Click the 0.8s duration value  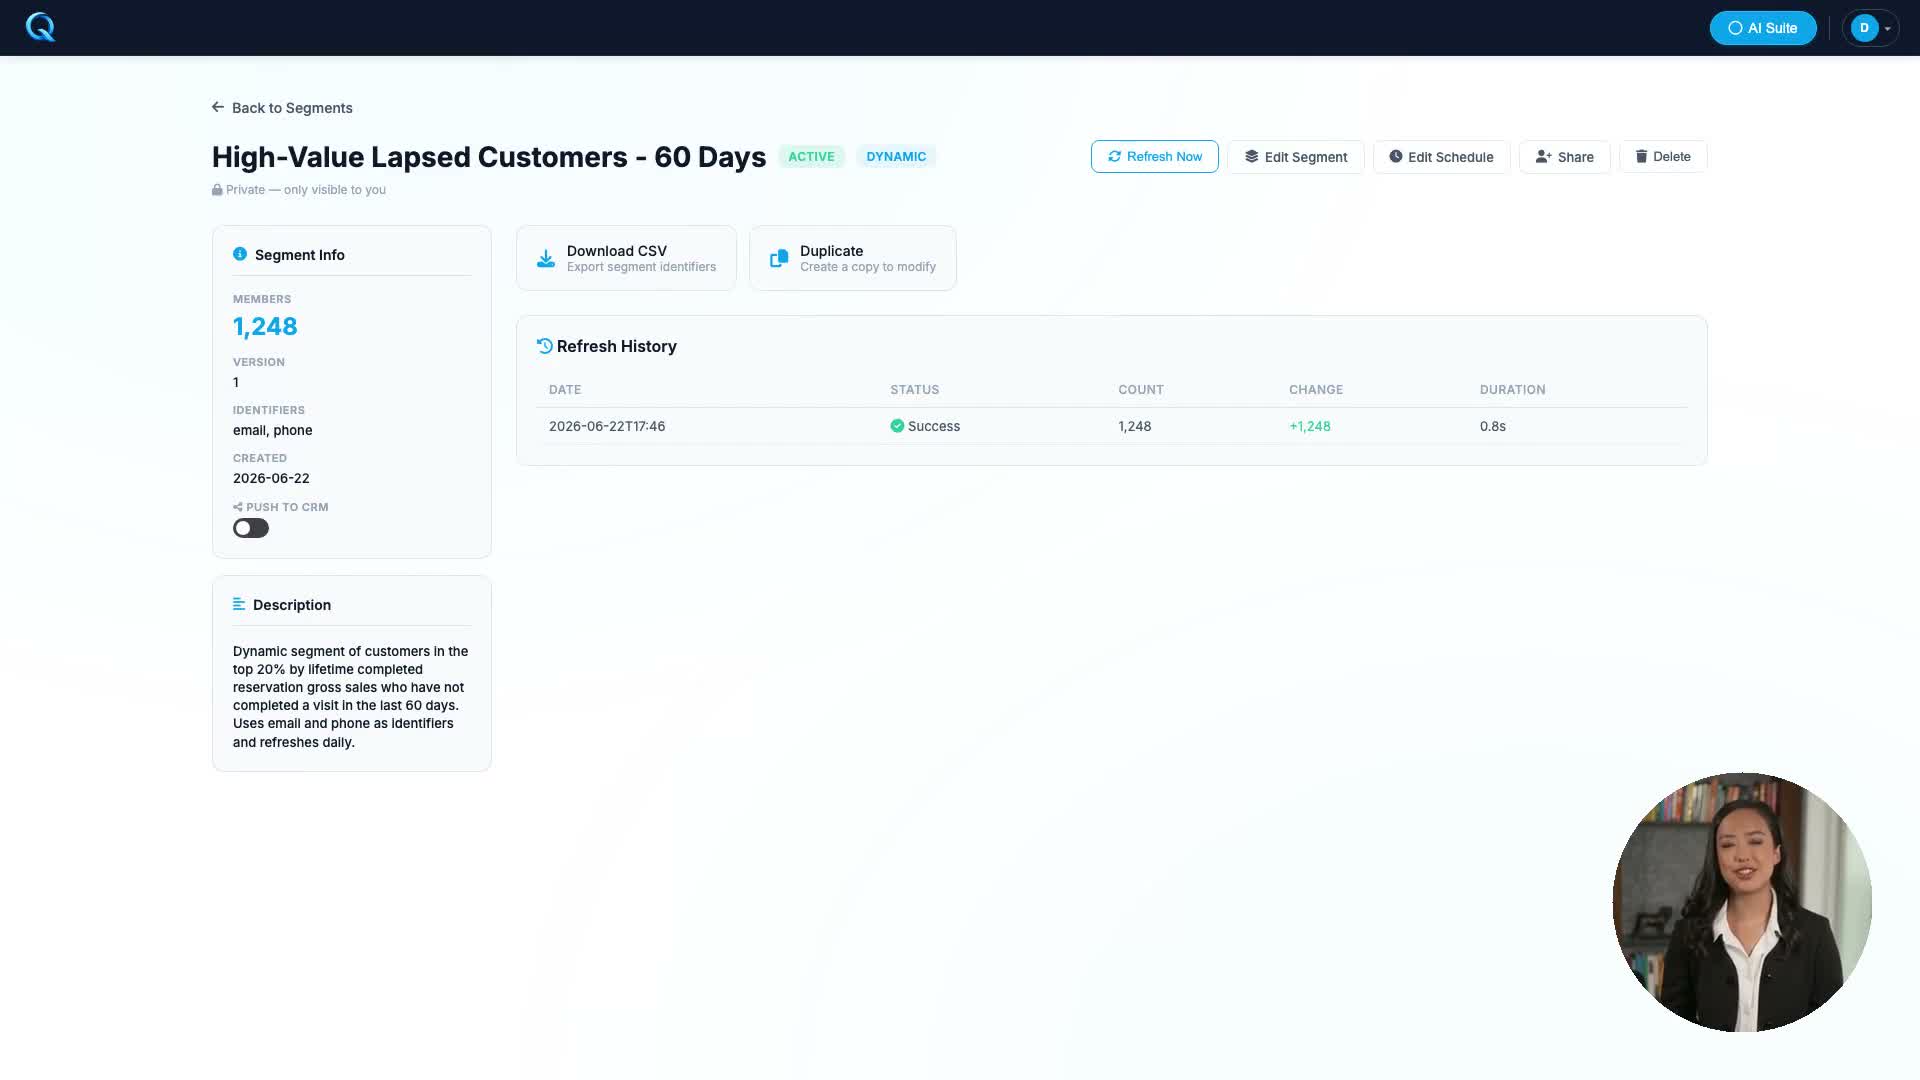1493,426
